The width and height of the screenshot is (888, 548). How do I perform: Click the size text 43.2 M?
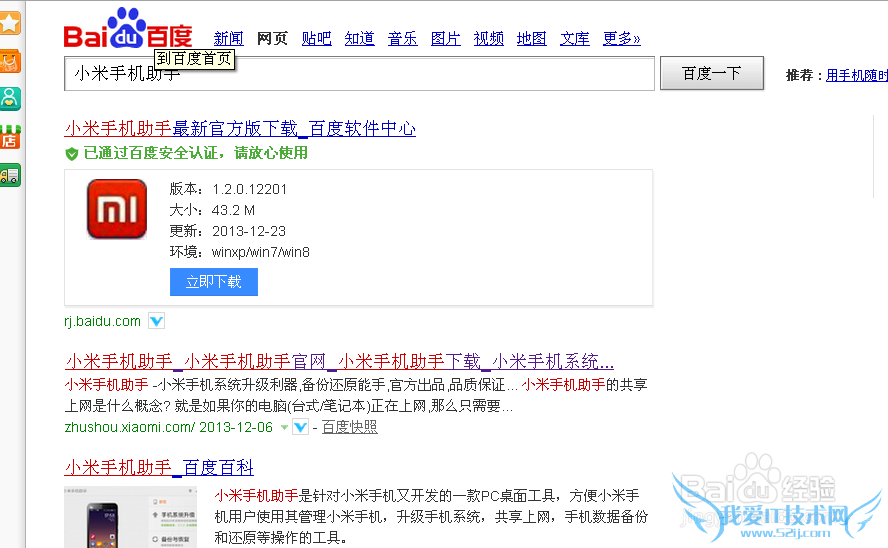[233, 211]
